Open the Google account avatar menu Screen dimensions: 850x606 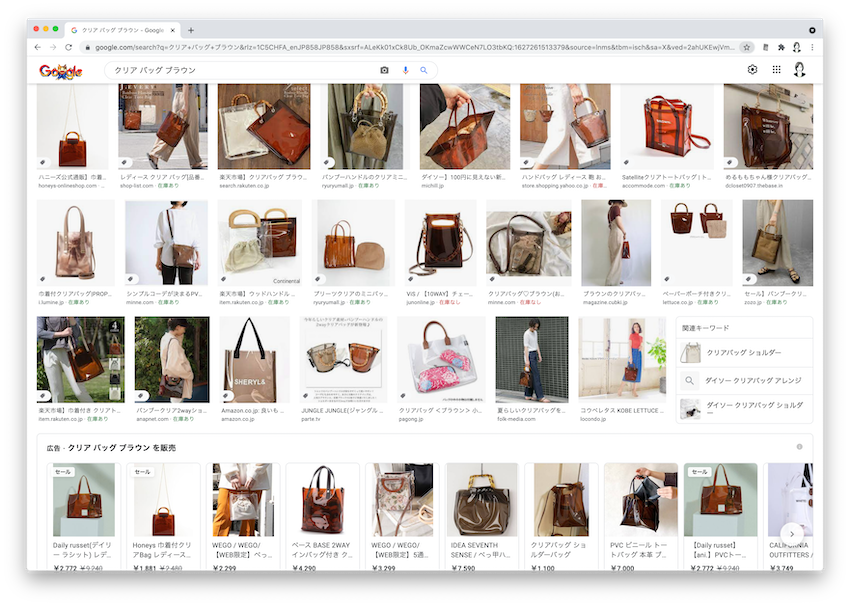(x=800, y=69)
